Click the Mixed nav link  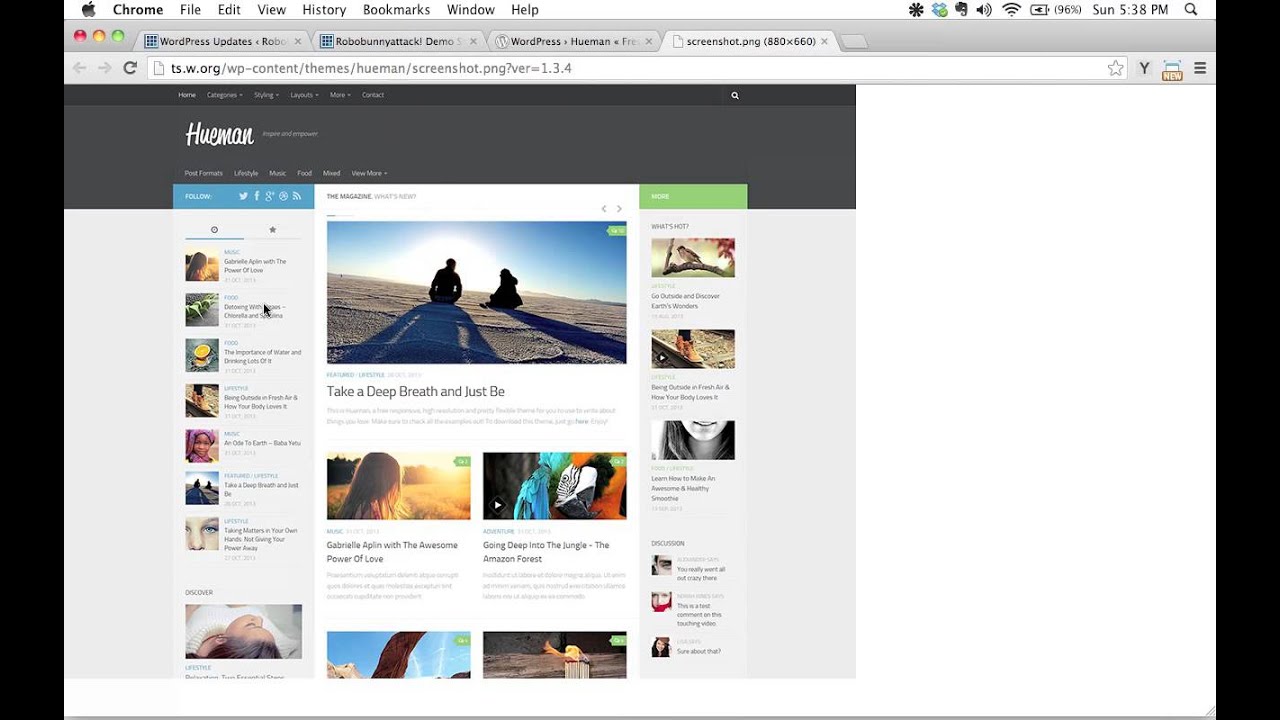(331, 173)
